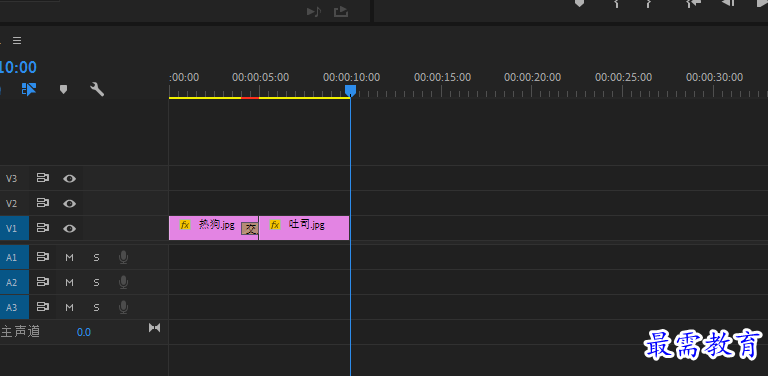Enable voice-over record microphone on A1
768x376 pixels.
click(x=124, y=258)
